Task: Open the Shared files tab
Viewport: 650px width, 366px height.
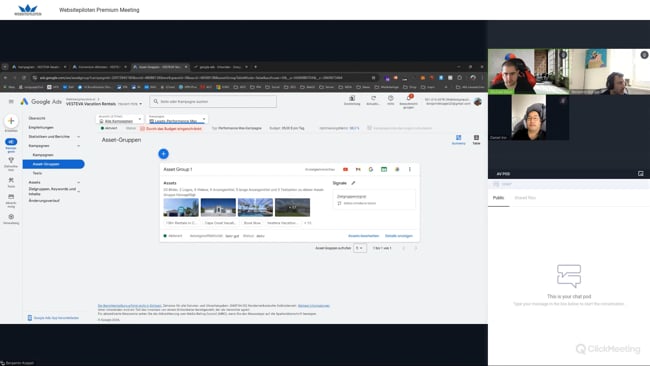Action: [x=525, y=198]
